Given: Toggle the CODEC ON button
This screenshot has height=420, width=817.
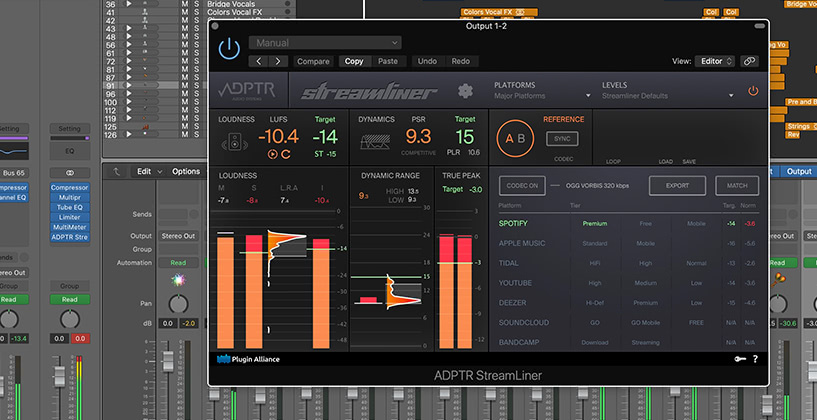Looking at the screenshot, I should [x=522, y=186].
